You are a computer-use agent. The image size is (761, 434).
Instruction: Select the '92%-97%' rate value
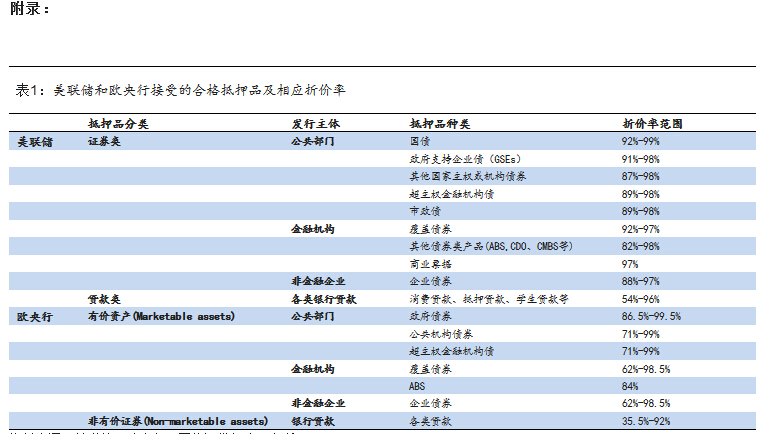(641, 229)
